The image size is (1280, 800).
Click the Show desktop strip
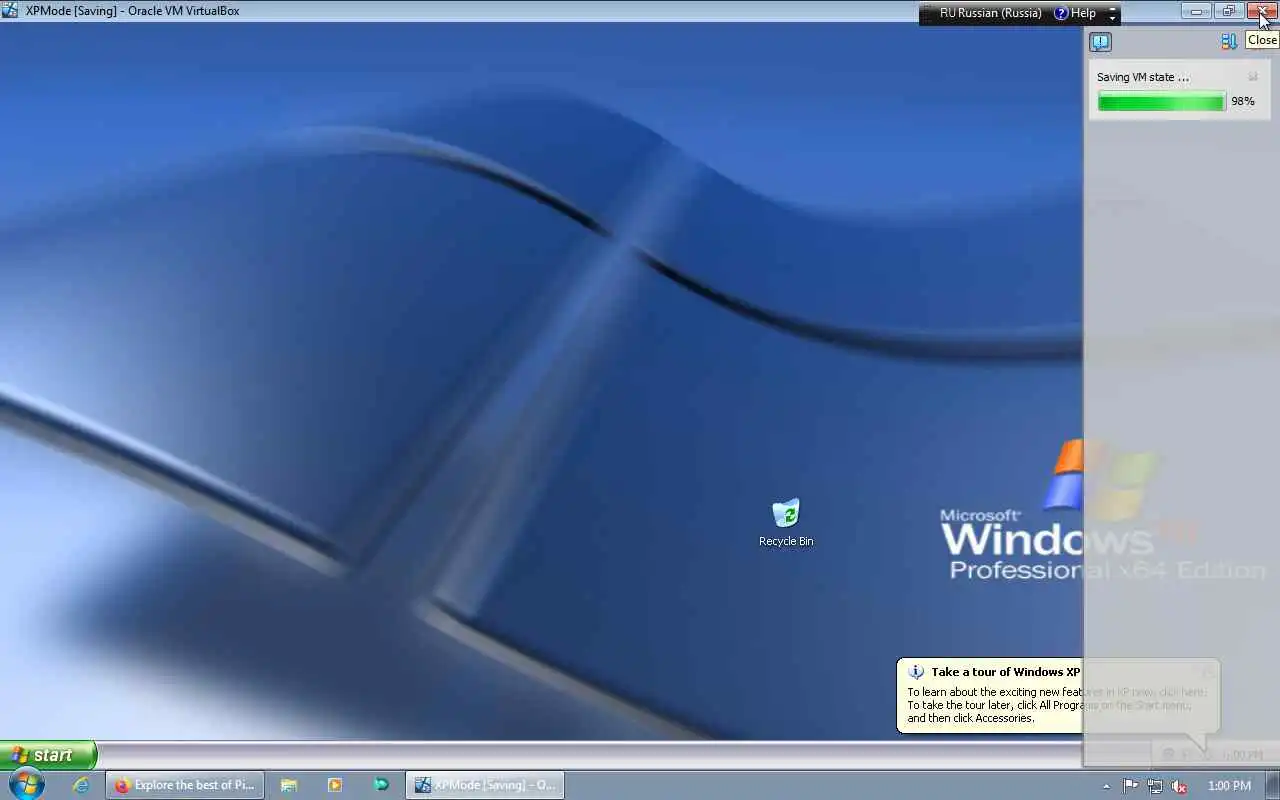[1273, 785]
